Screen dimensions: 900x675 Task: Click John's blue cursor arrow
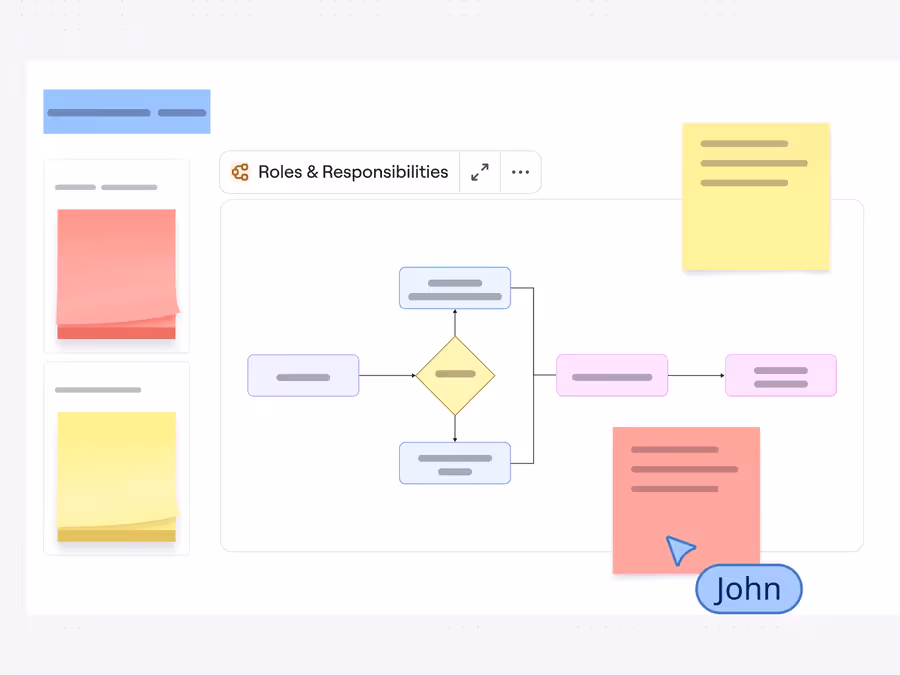pos(680,550)
